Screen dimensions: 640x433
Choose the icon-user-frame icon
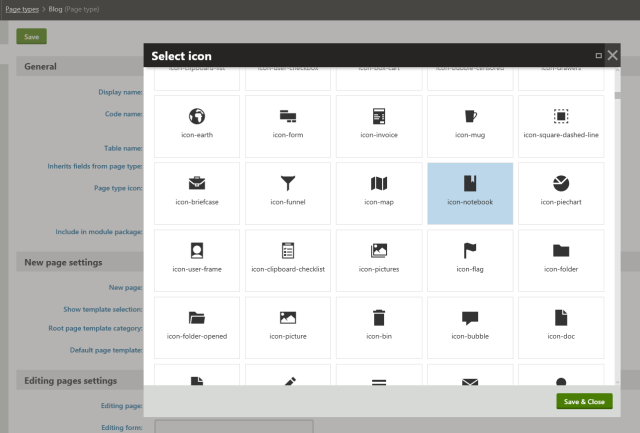pos(197,260)
